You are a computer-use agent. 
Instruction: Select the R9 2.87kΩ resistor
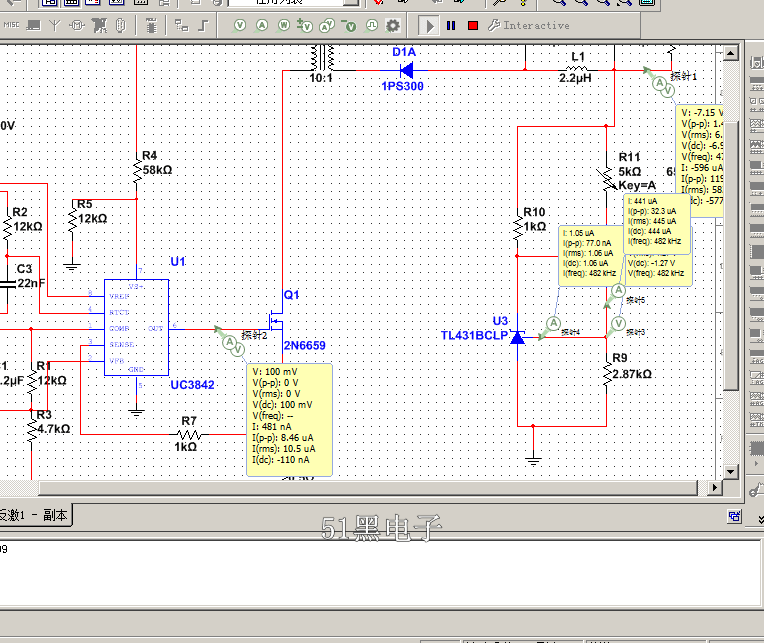tap(607, 373)
